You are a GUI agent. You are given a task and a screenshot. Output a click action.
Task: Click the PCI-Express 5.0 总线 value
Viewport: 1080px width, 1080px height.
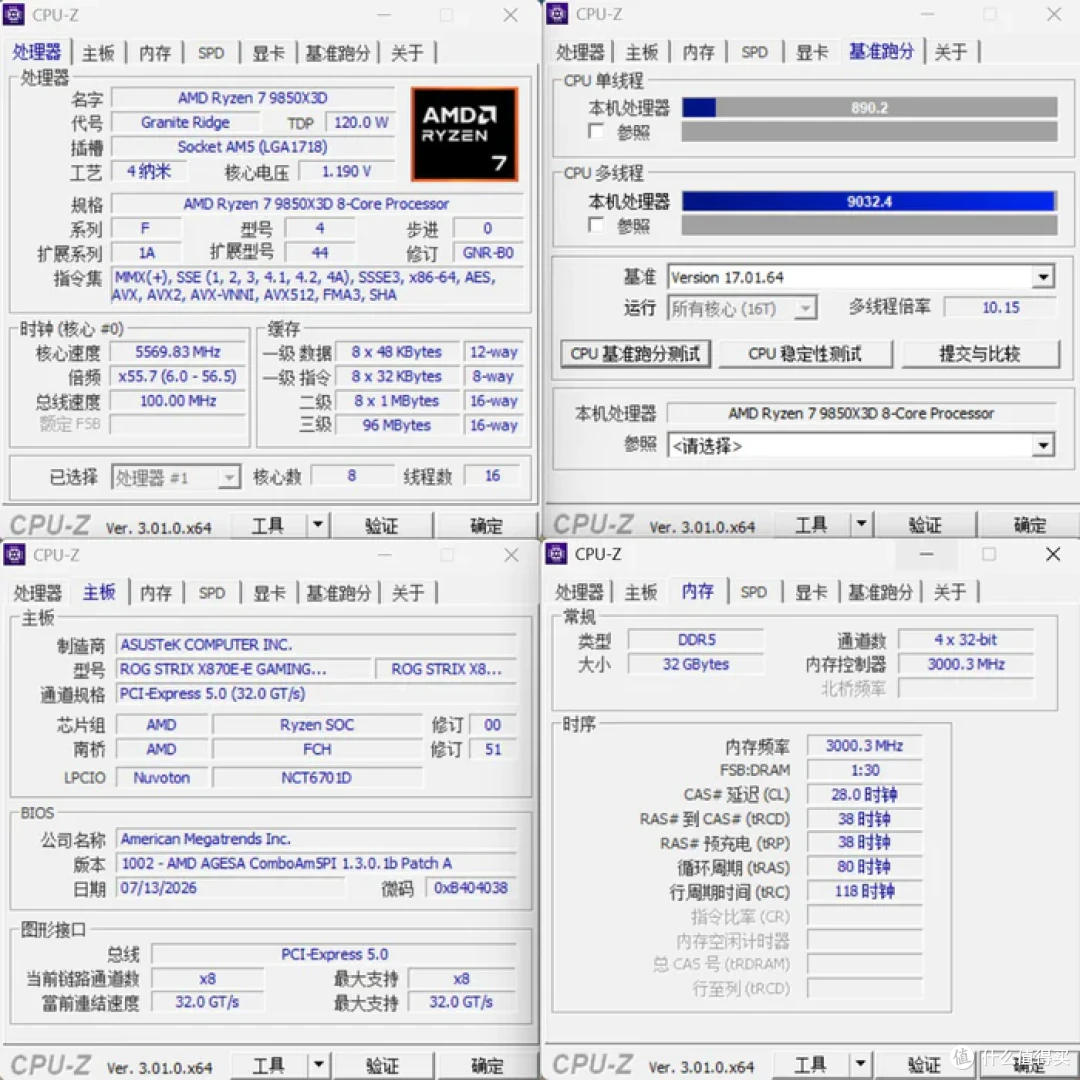334,954
